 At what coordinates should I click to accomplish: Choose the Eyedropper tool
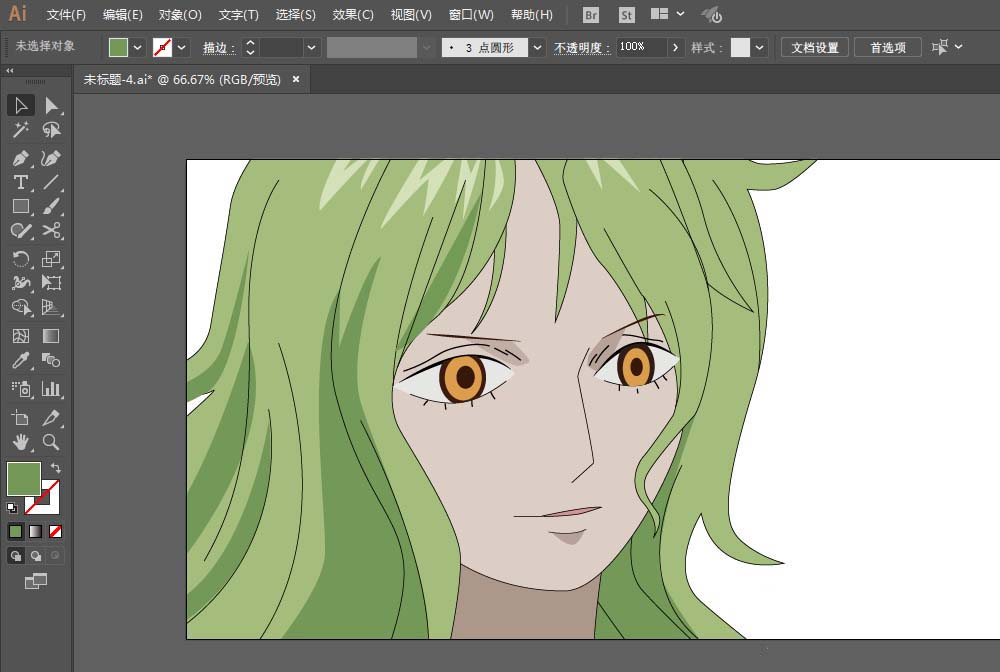click(x=20, y=361)
